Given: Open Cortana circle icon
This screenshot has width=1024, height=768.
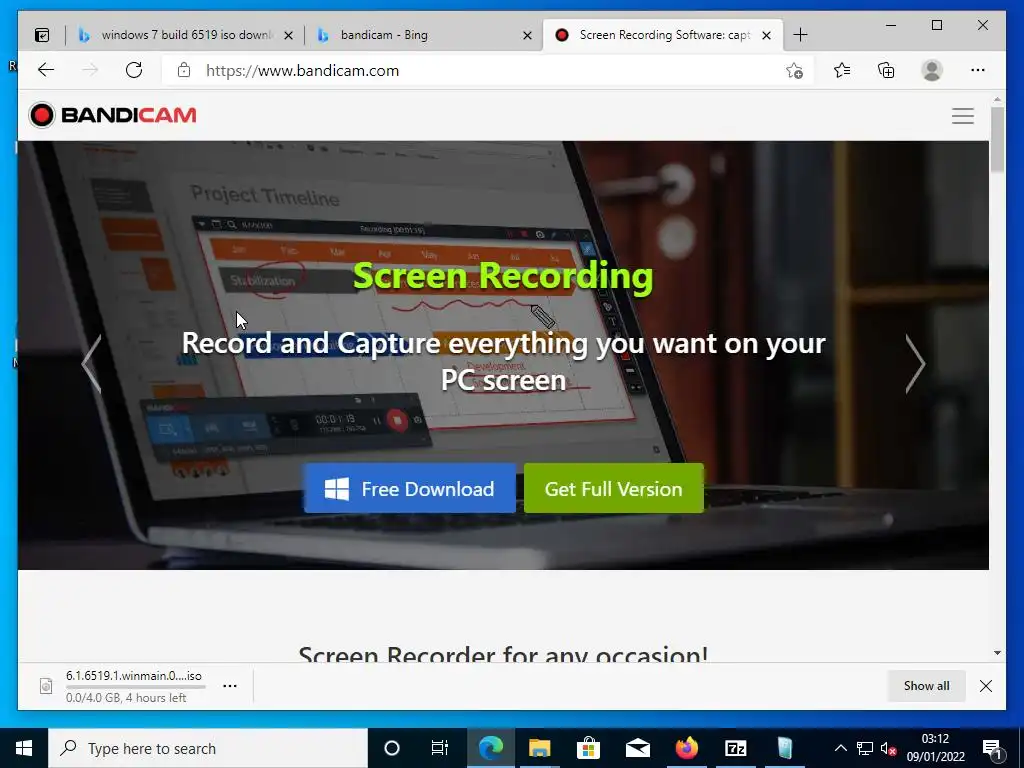Looking at the screenshot, I should (x=392, y=748).
